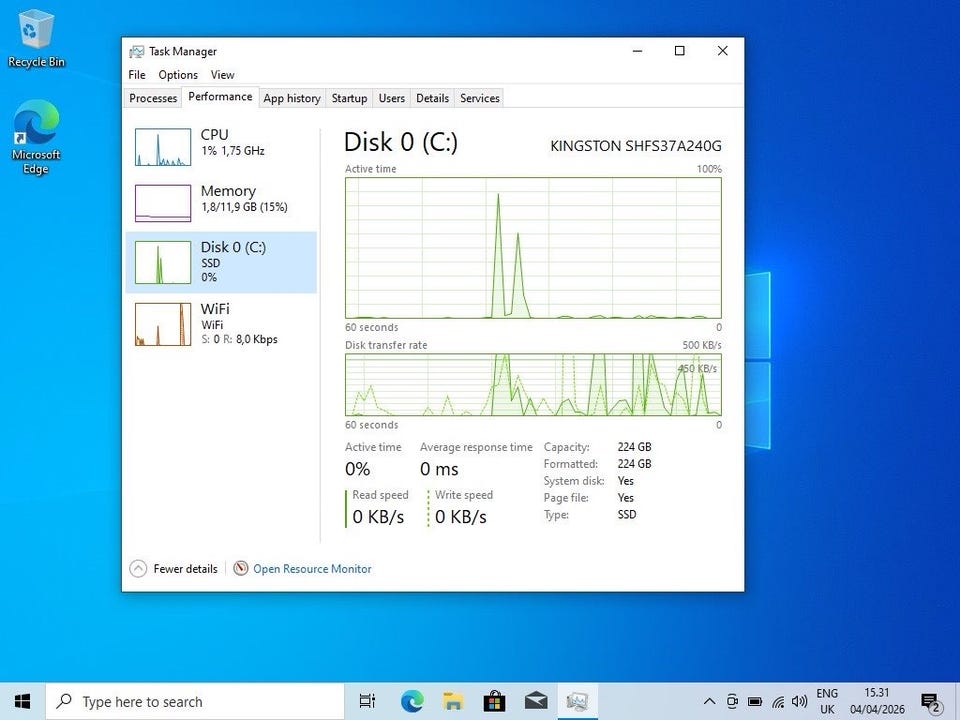Screen dimensions: 960x720
Task: Minimize the Task Manager window
Action: click(637, 51)
